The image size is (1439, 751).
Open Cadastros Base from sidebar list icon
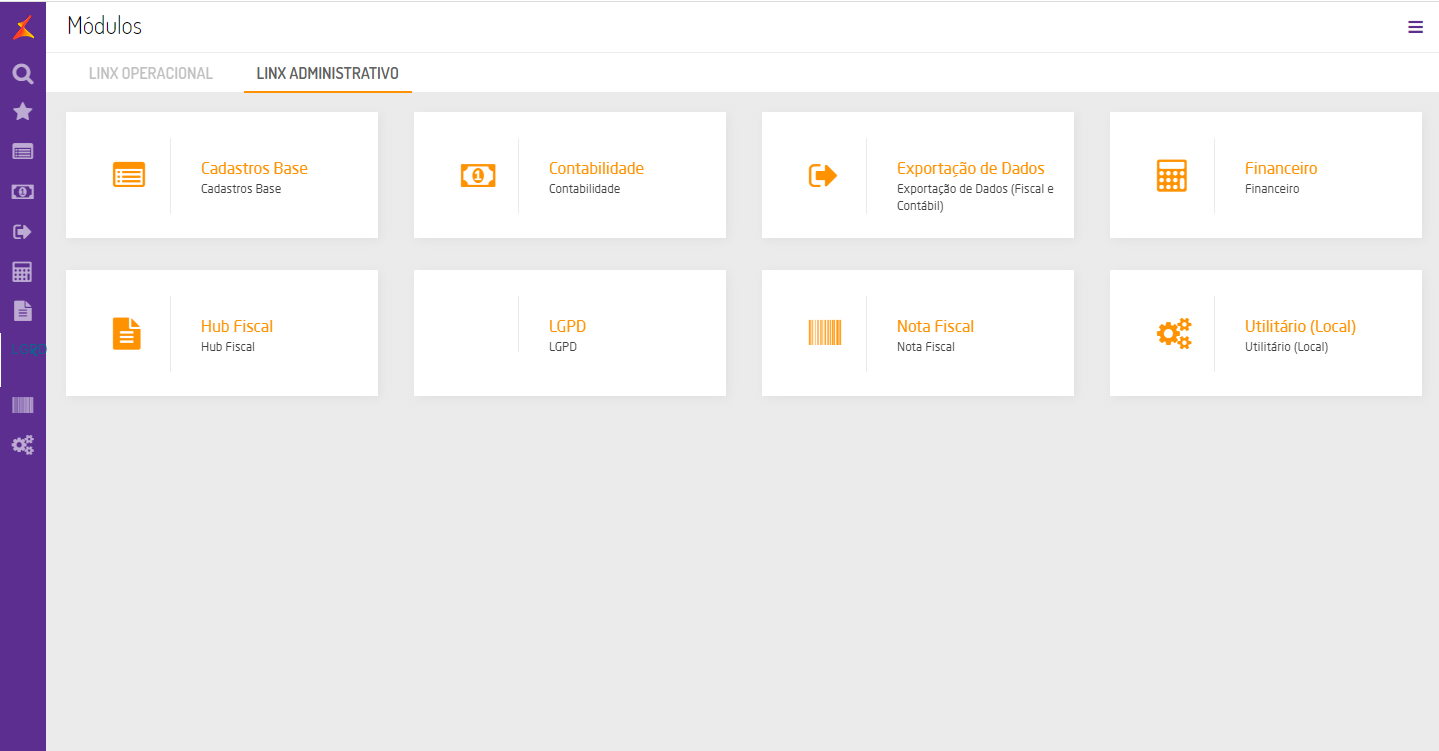(x=23, y=151)
